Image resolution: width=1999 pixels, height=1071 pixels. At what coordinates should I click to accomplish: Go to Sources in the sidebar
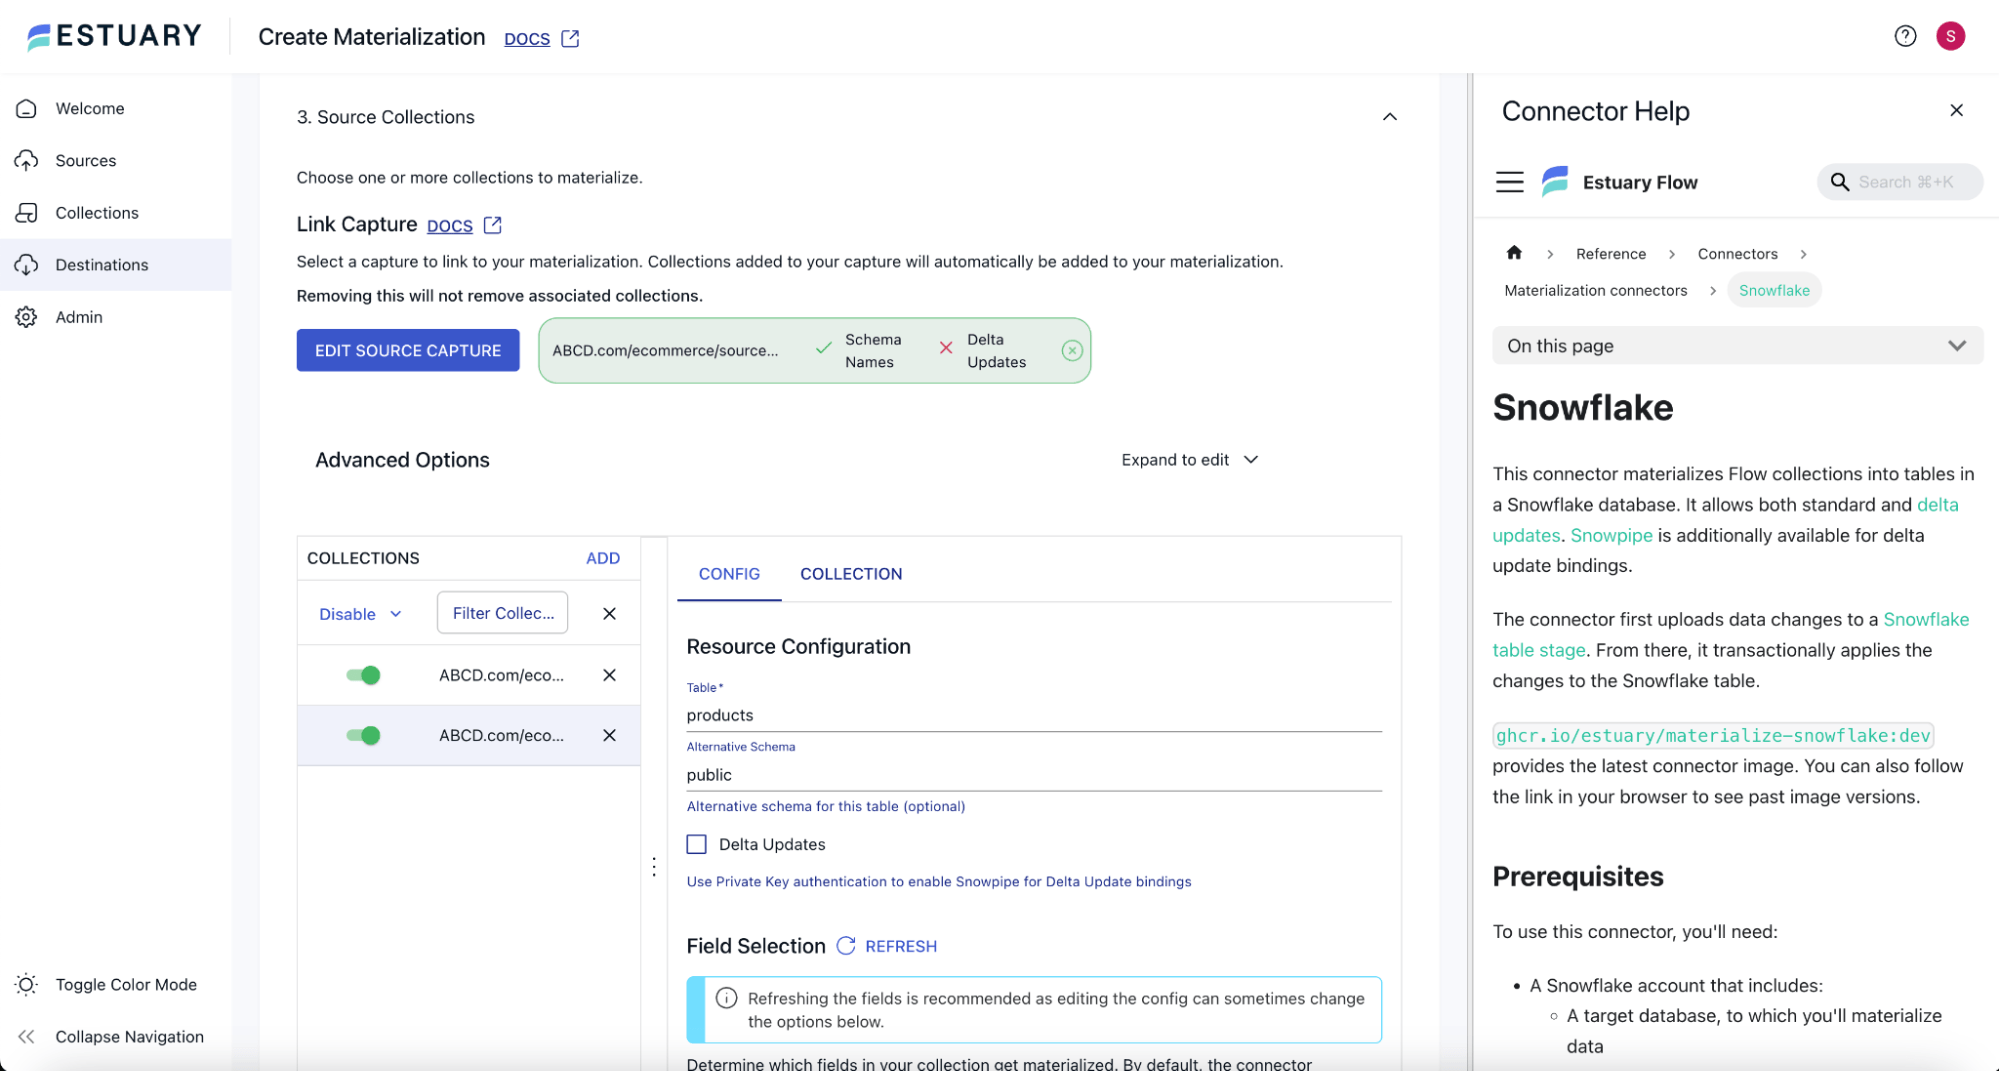point(86,160)
